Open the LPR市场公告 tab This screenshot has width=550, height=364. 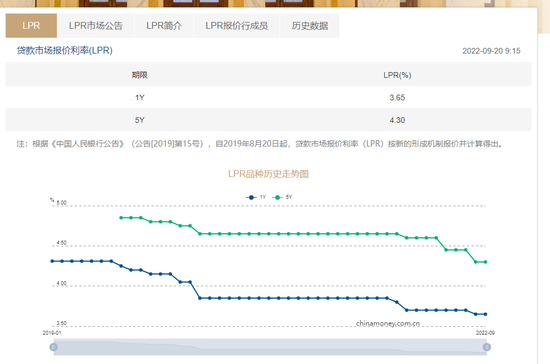(x=96, y=26)
